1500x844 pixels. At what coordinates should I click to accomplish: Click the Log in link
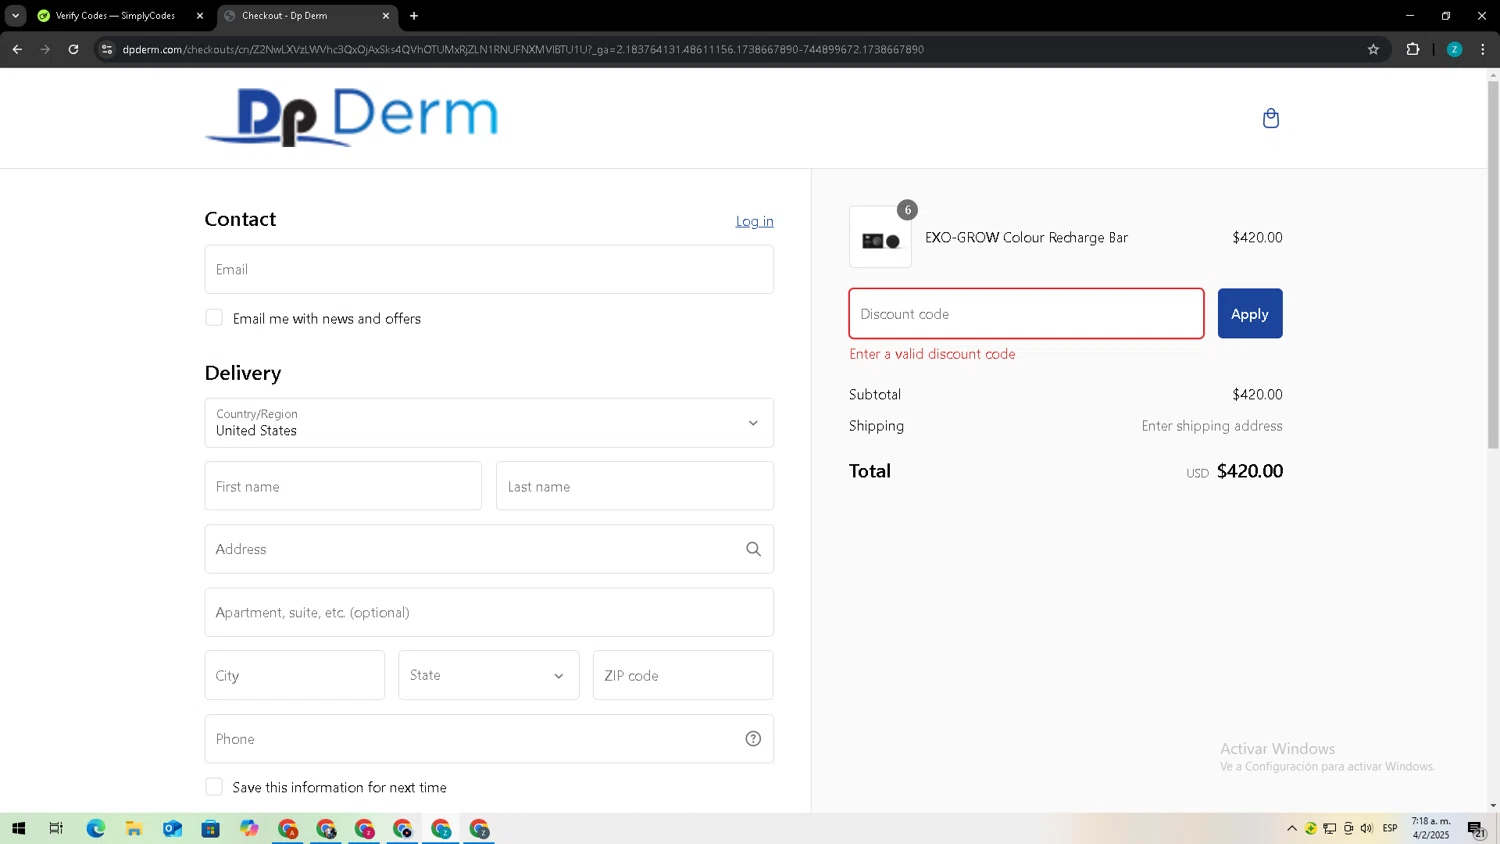(754, 221)
